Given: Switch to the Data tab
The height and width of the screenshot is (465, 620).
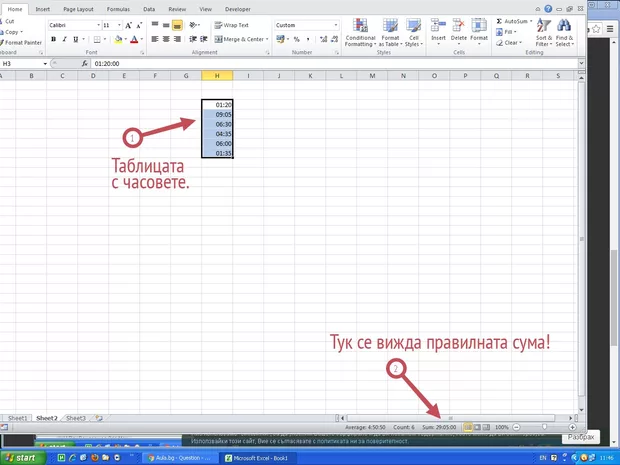Looking at the screenshot, I should click(149, 9).
